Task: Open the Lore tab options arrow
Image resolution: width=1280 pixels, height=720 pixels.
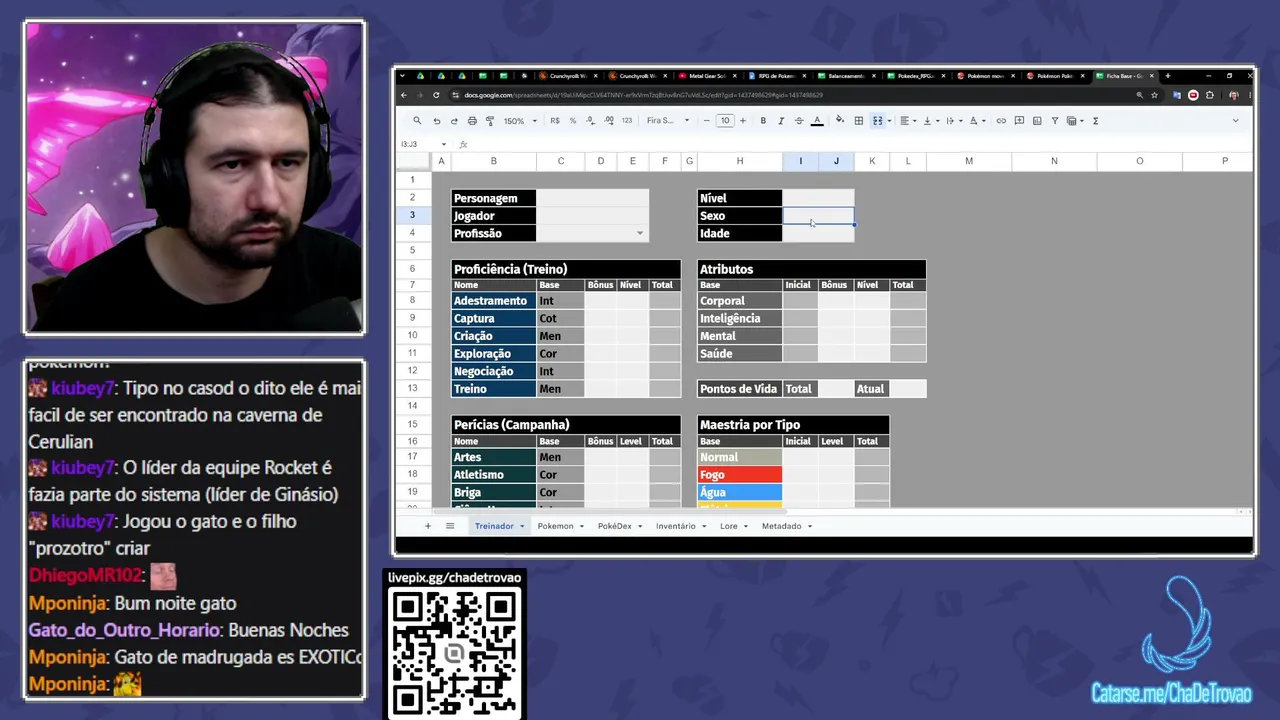Action: tap(748, 526)
